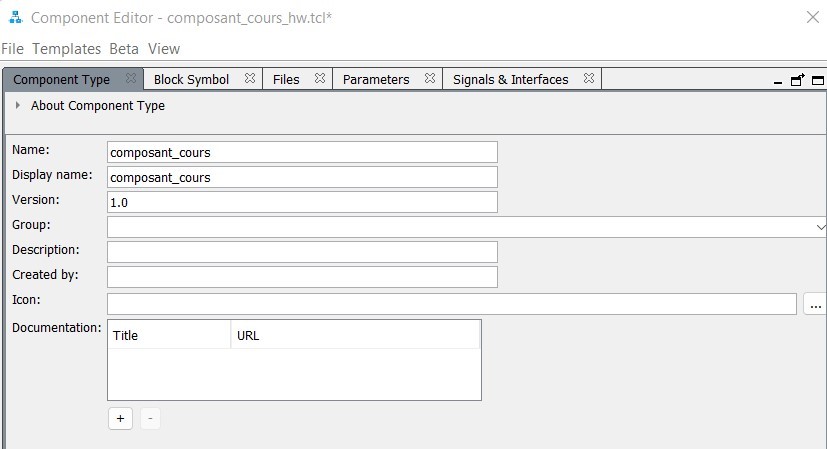Close the Component Type tab icon
Viewport: 827px width, 449px height.
pyautogui.click(x=130, y=79)
